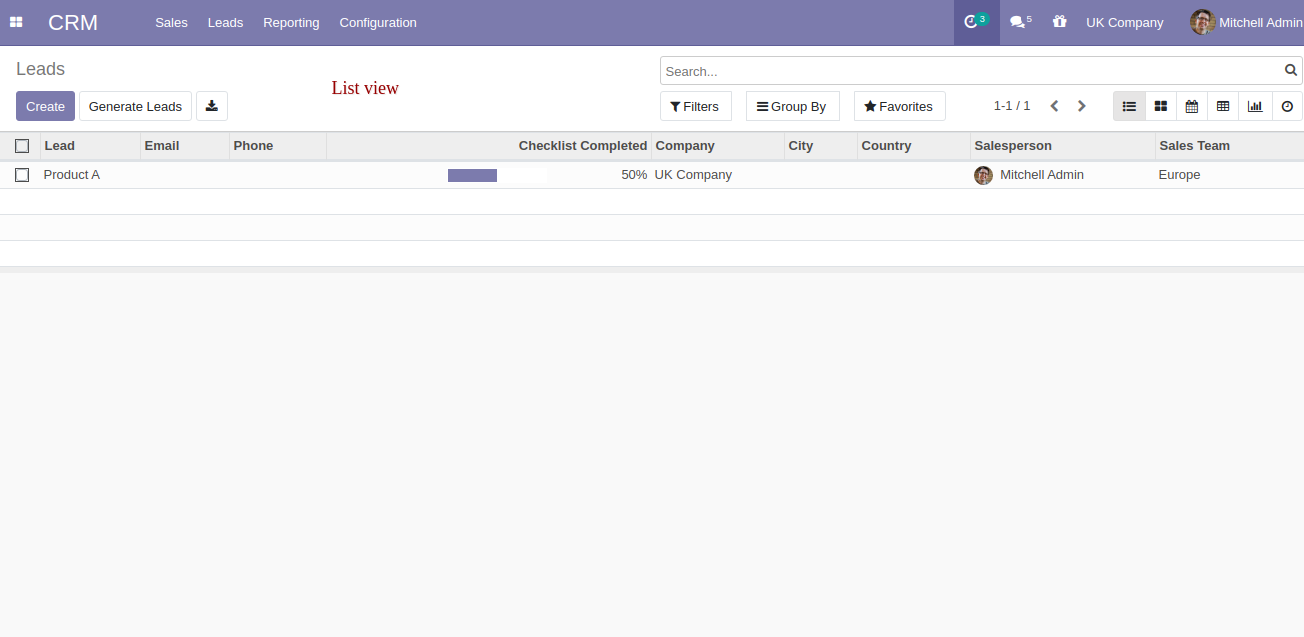Tick the select-all checkbox in header
The image size is (1304, 637).
(22, 146)
